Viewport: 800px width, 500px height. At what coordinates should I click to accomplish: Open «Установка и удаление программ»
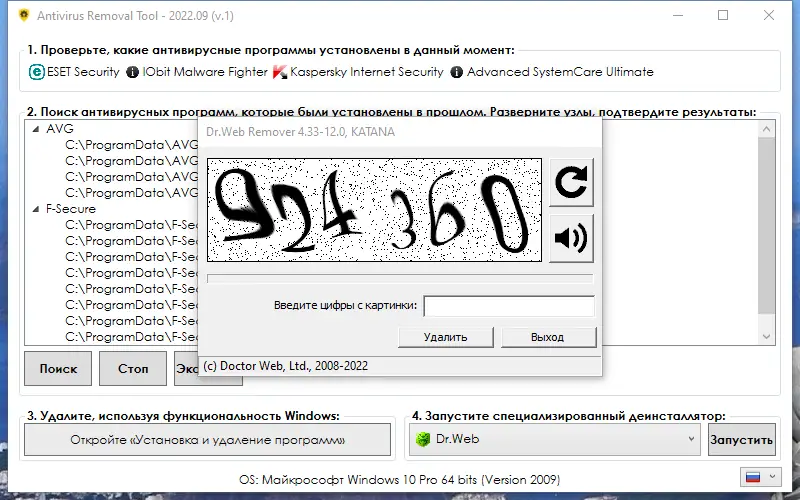[207, 440]
